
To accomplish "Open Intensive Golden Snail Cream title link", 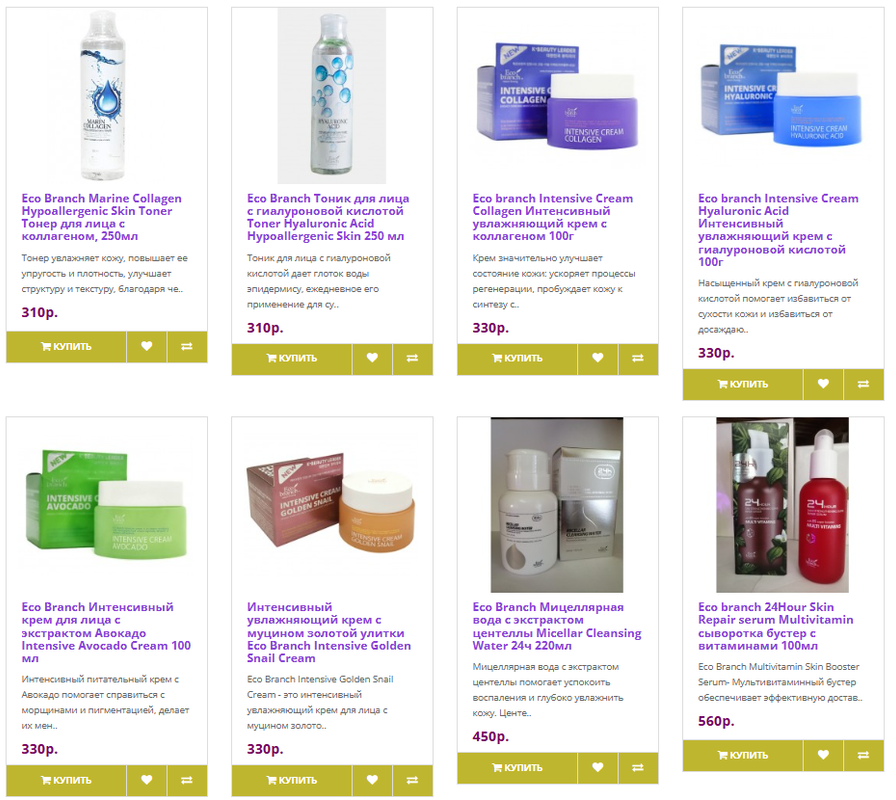I will click(x=329, y=633).
